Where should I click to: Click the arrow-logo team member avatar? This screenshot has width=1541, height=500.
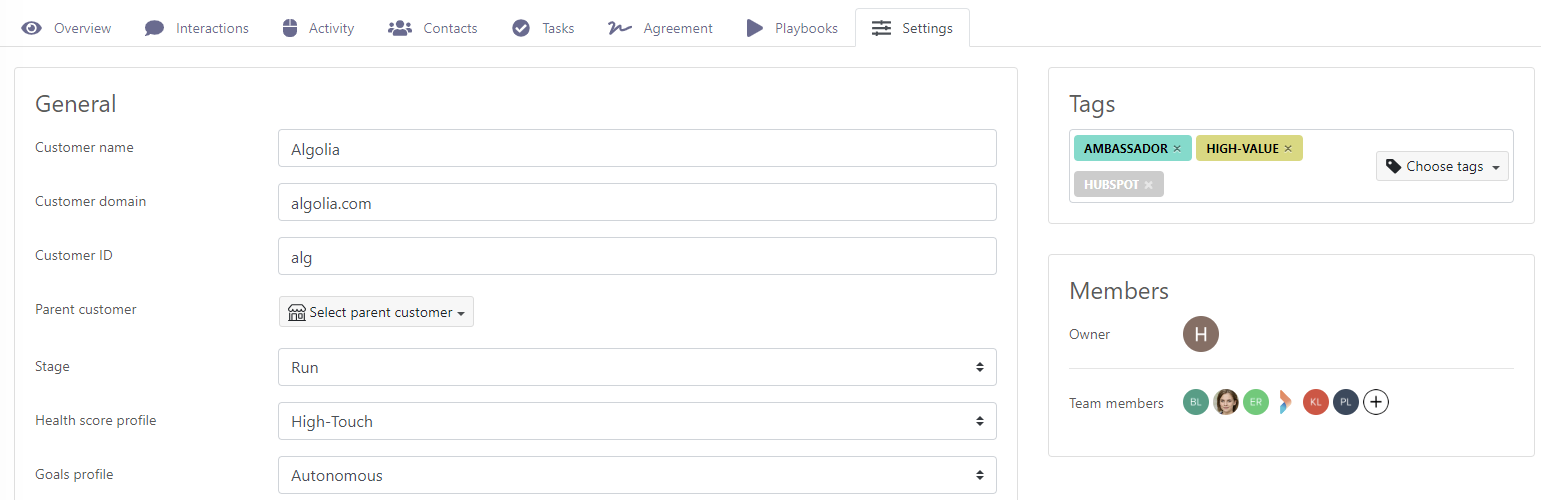(1286, 402)
